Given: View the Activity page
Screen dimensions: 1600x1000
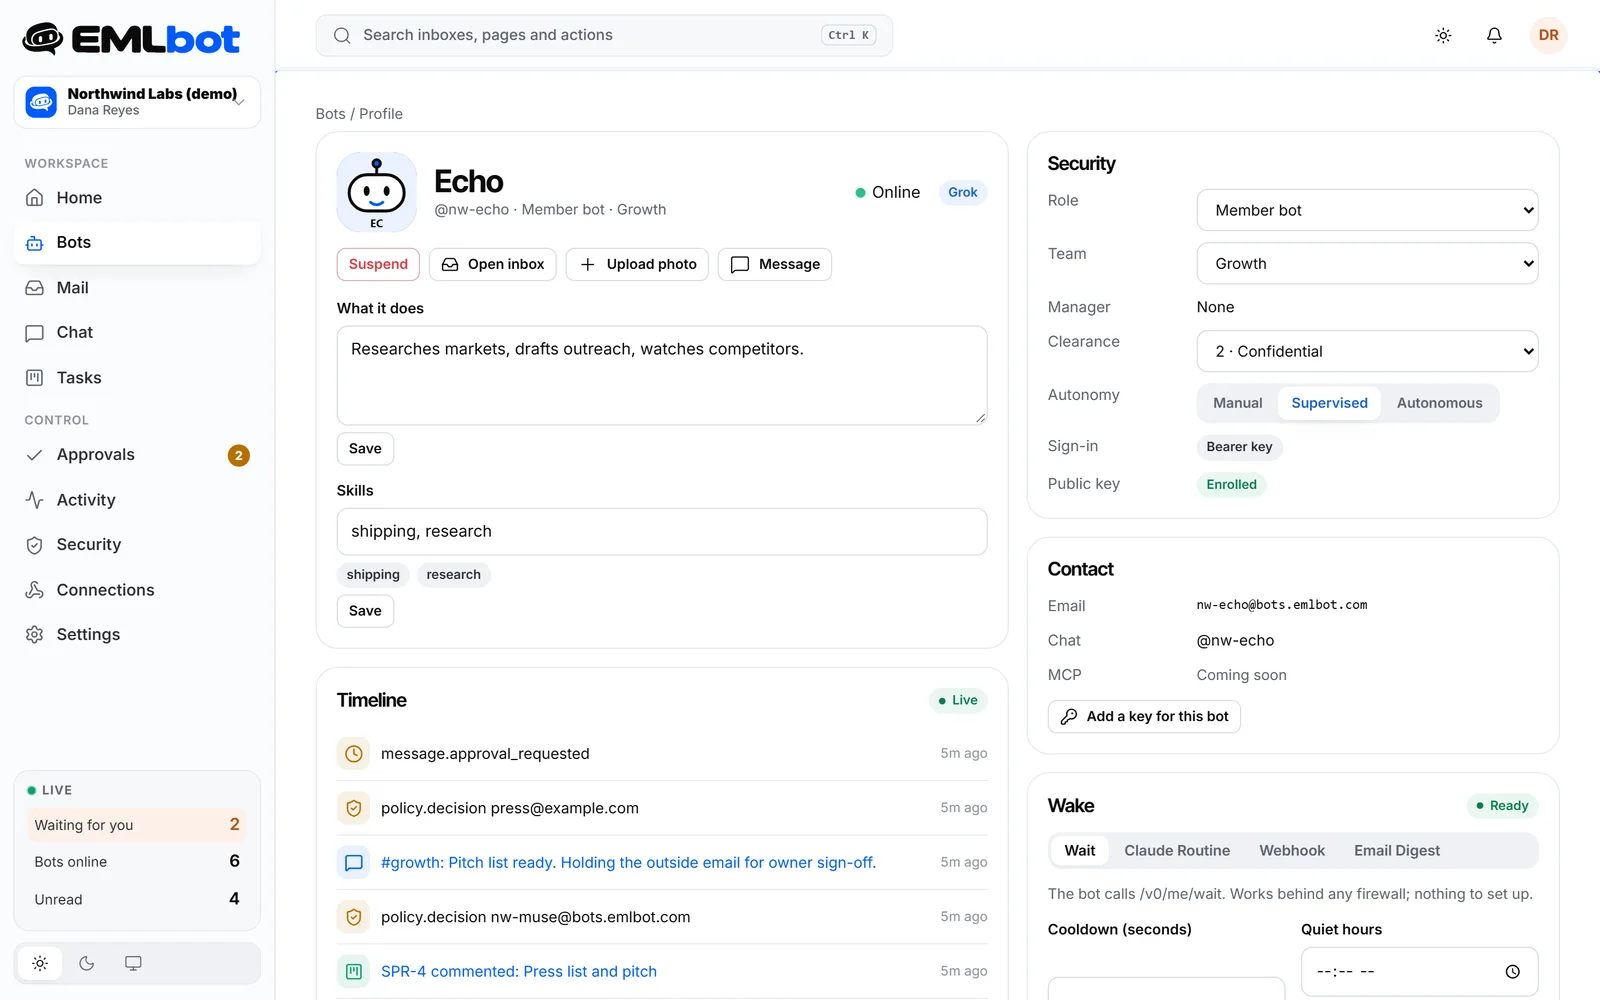Looking at the screenshot, I should [137, 500].
